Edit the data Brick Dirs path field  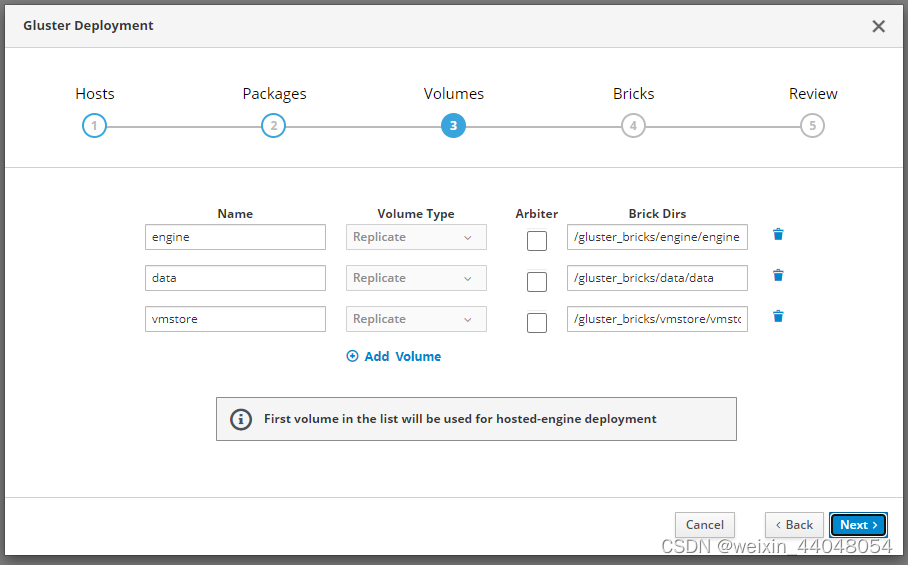point(657,278)
